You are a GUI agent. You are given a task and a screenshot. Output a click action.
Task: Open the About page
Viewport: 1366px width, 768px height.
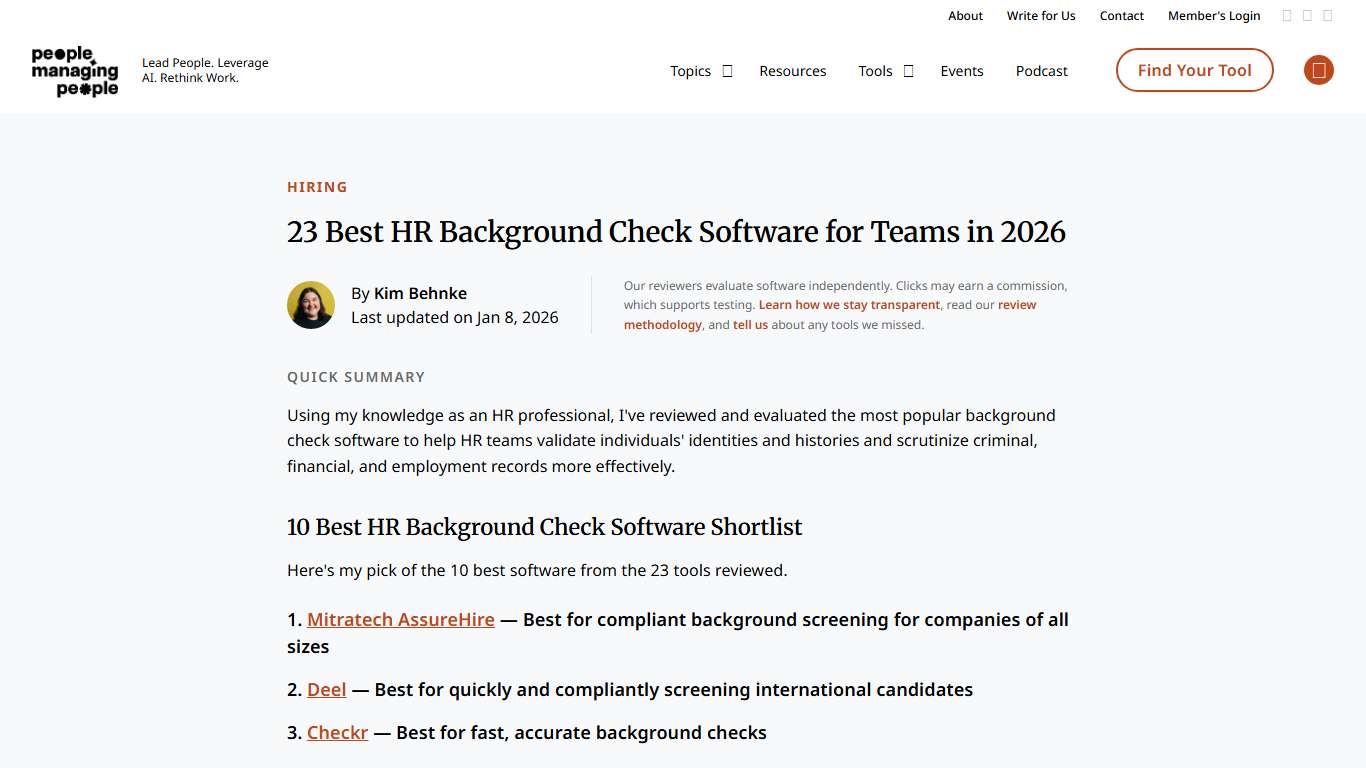point(965,15)
